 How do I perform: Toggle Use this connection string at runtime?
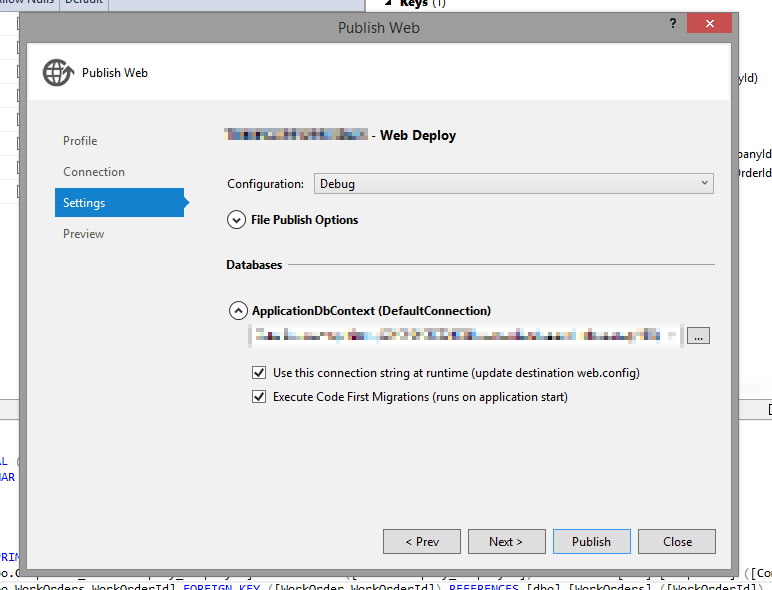[259, 373]
